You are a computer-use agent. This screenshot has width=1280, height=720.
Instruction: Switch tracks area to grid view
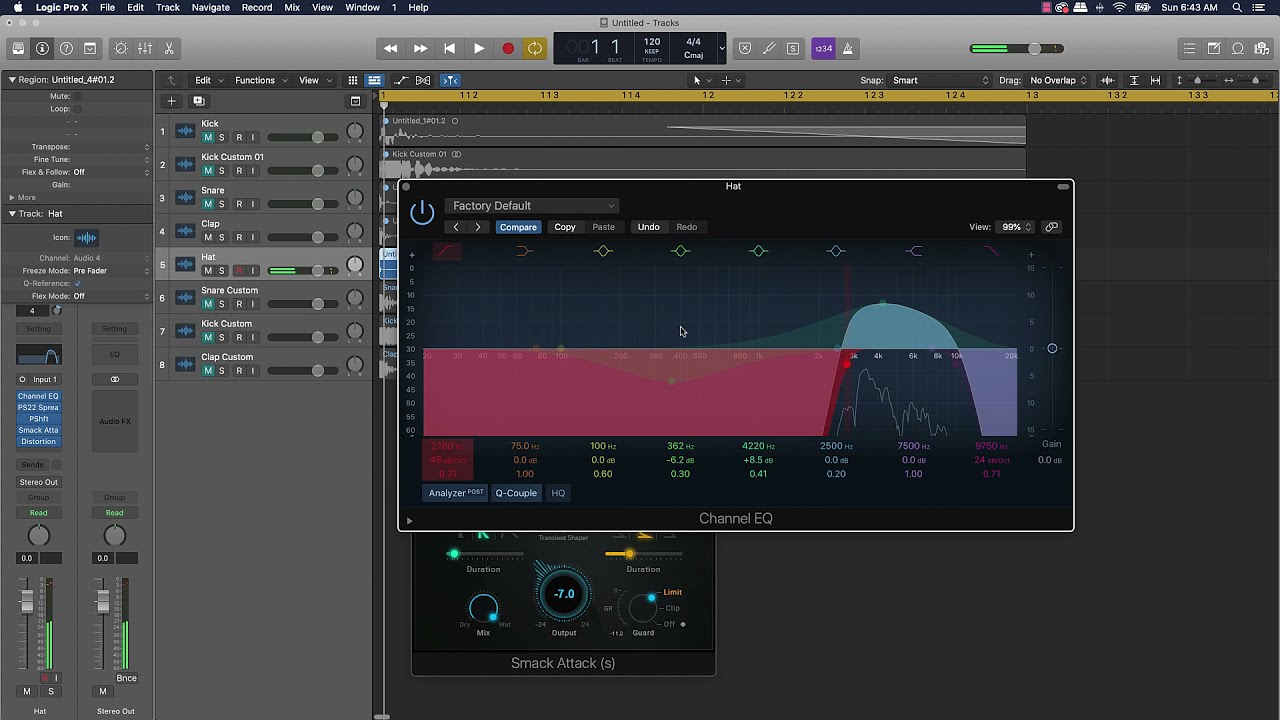tap(352, 80)
